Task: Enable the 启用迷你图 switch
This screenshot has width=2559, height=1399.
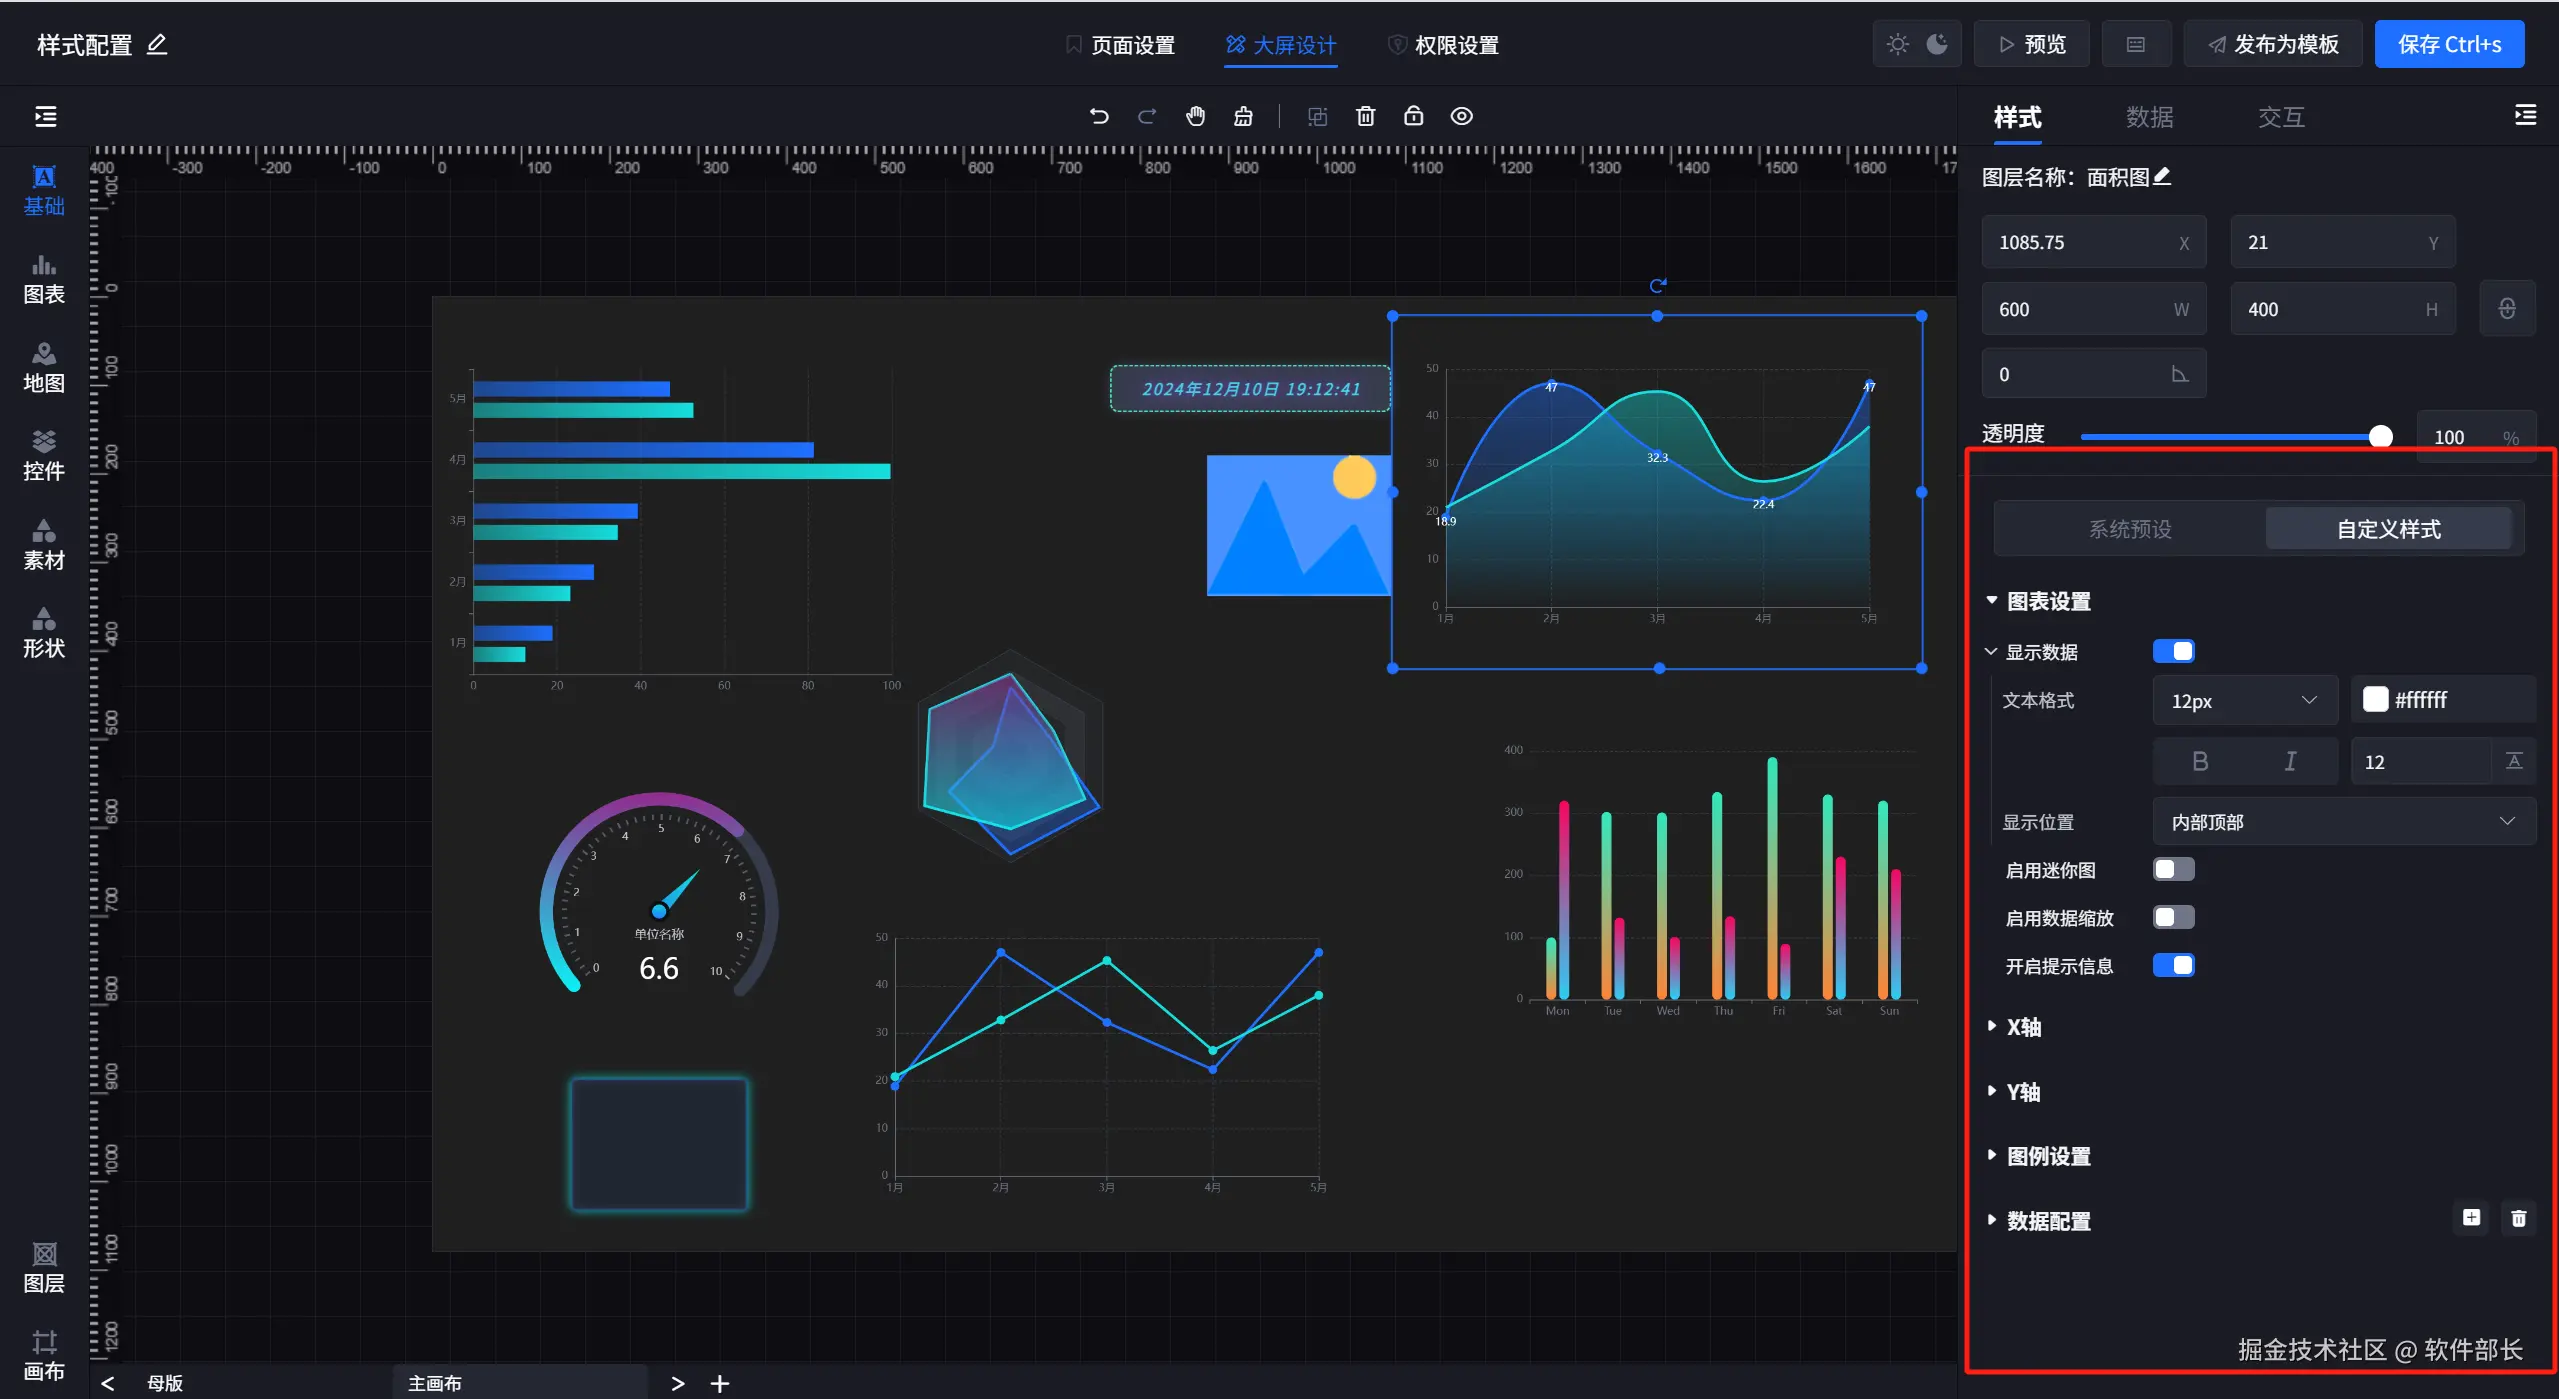Action: [x=2173, y=869]
